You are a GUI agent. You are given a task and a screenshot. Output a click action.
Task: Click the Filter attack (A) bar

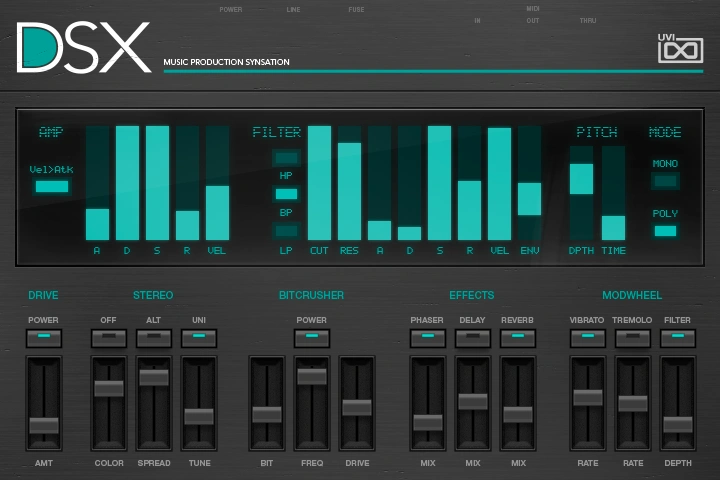coord(379,183)
